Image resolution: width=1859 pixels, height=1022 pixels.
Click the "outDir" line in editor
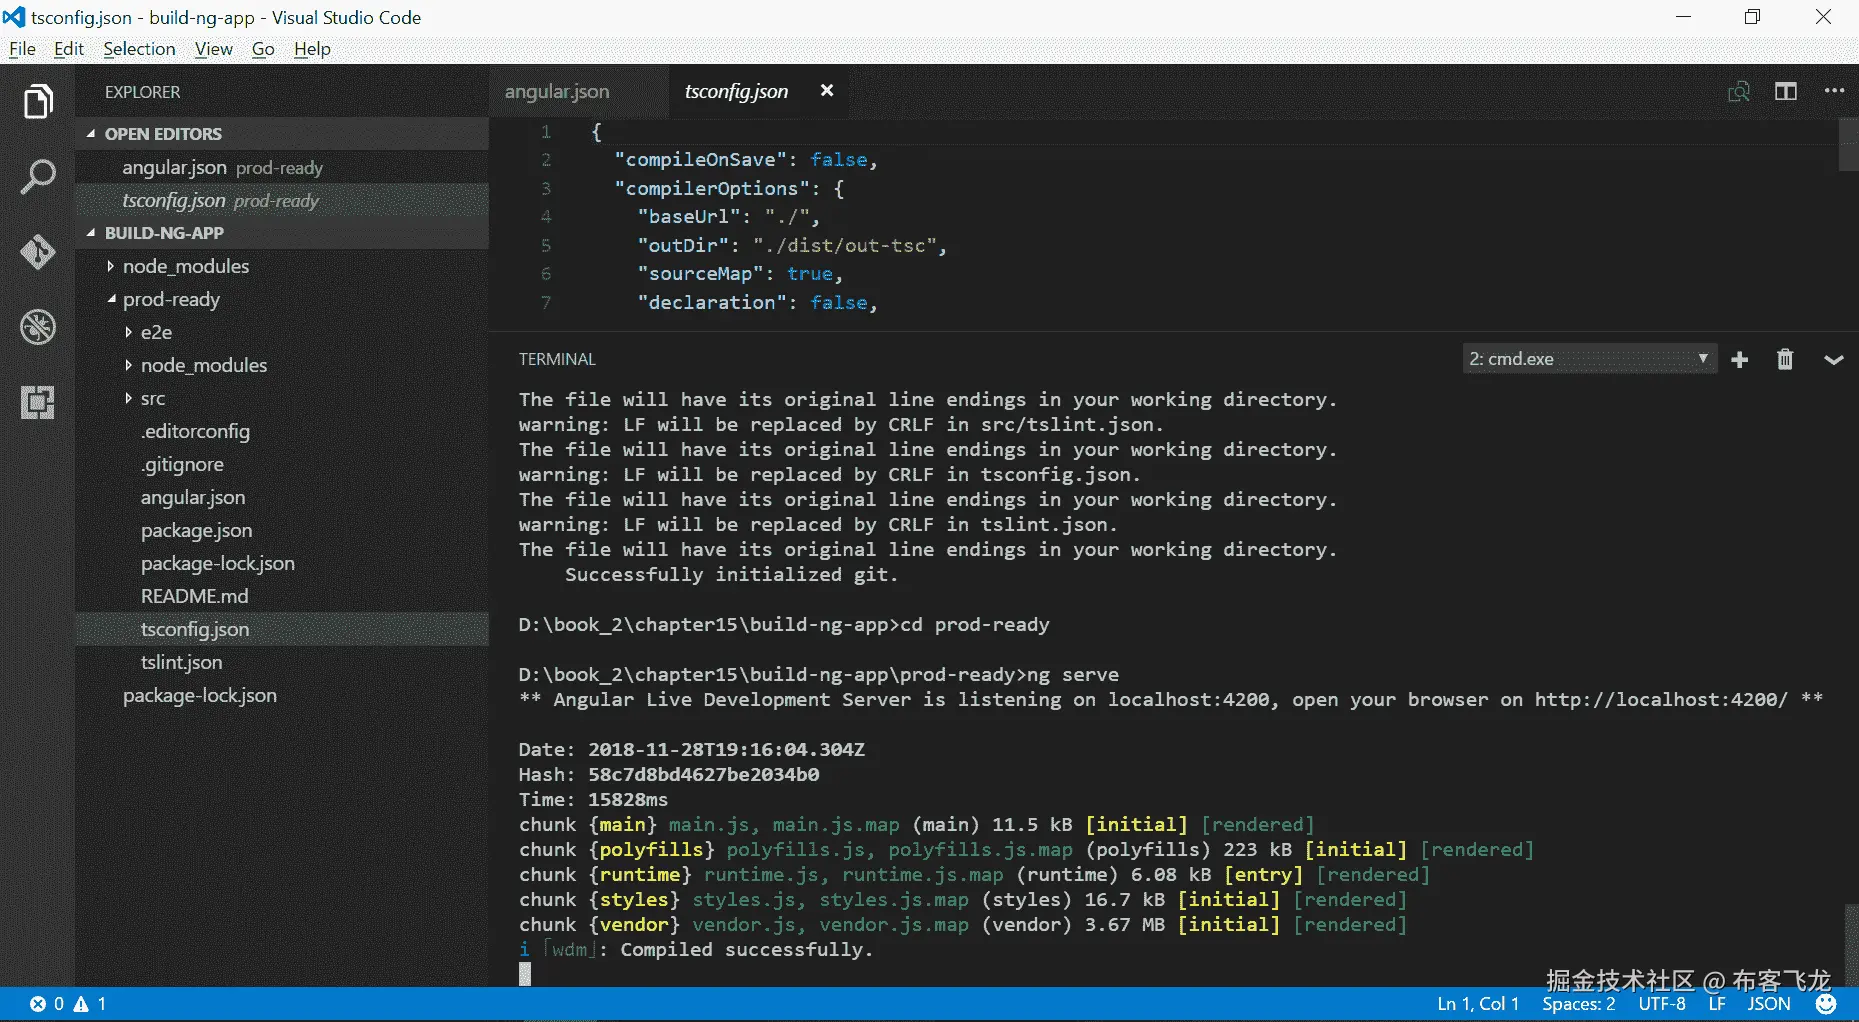pos(791,246)
